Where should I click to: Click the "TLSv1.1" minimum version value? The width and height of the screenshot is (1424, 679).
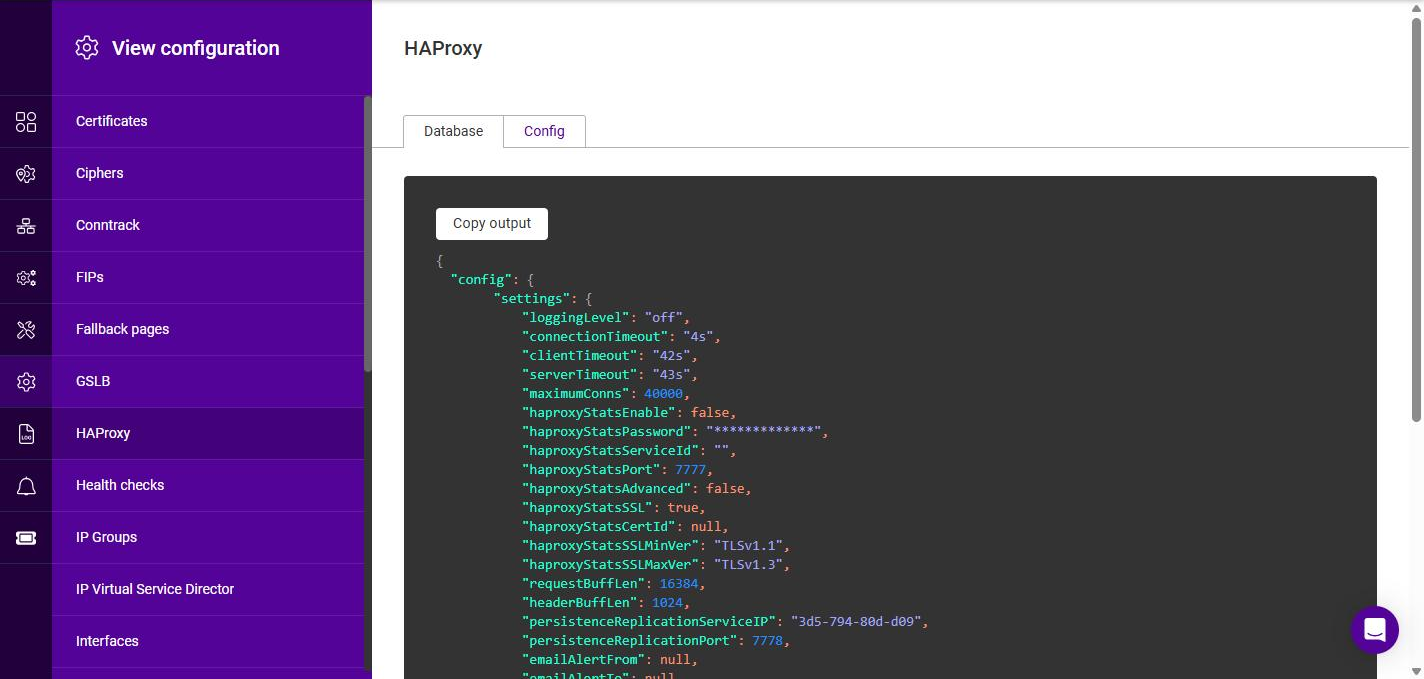coord(748,546)
